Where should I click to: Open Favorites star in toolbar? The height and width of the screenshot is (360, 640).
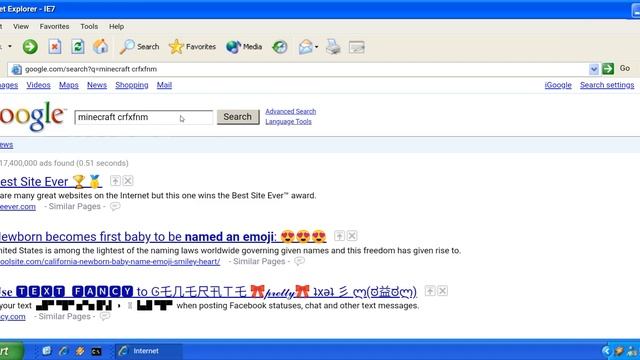(192, 47)
